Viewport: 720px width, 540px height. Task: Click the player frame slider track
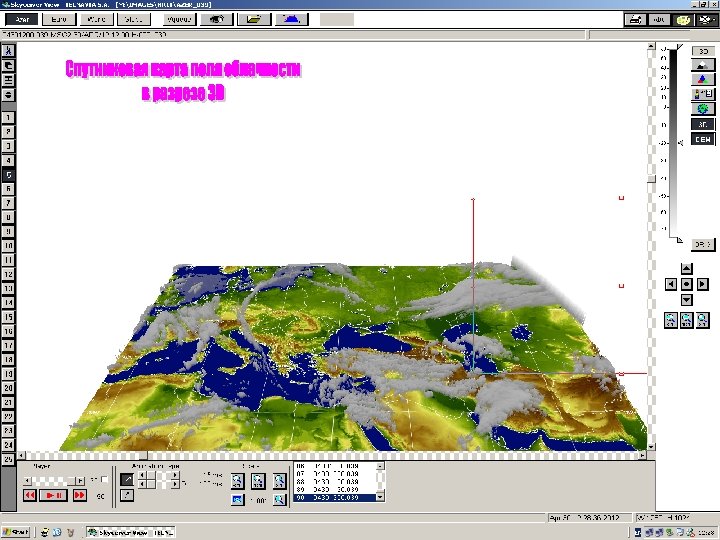click(53, 481)
